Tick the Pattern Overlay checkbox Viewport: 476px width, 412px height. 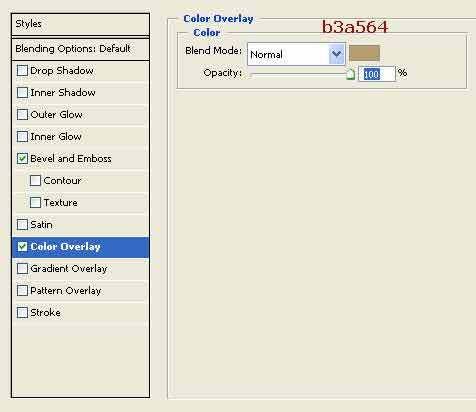(x=22, y=291)
